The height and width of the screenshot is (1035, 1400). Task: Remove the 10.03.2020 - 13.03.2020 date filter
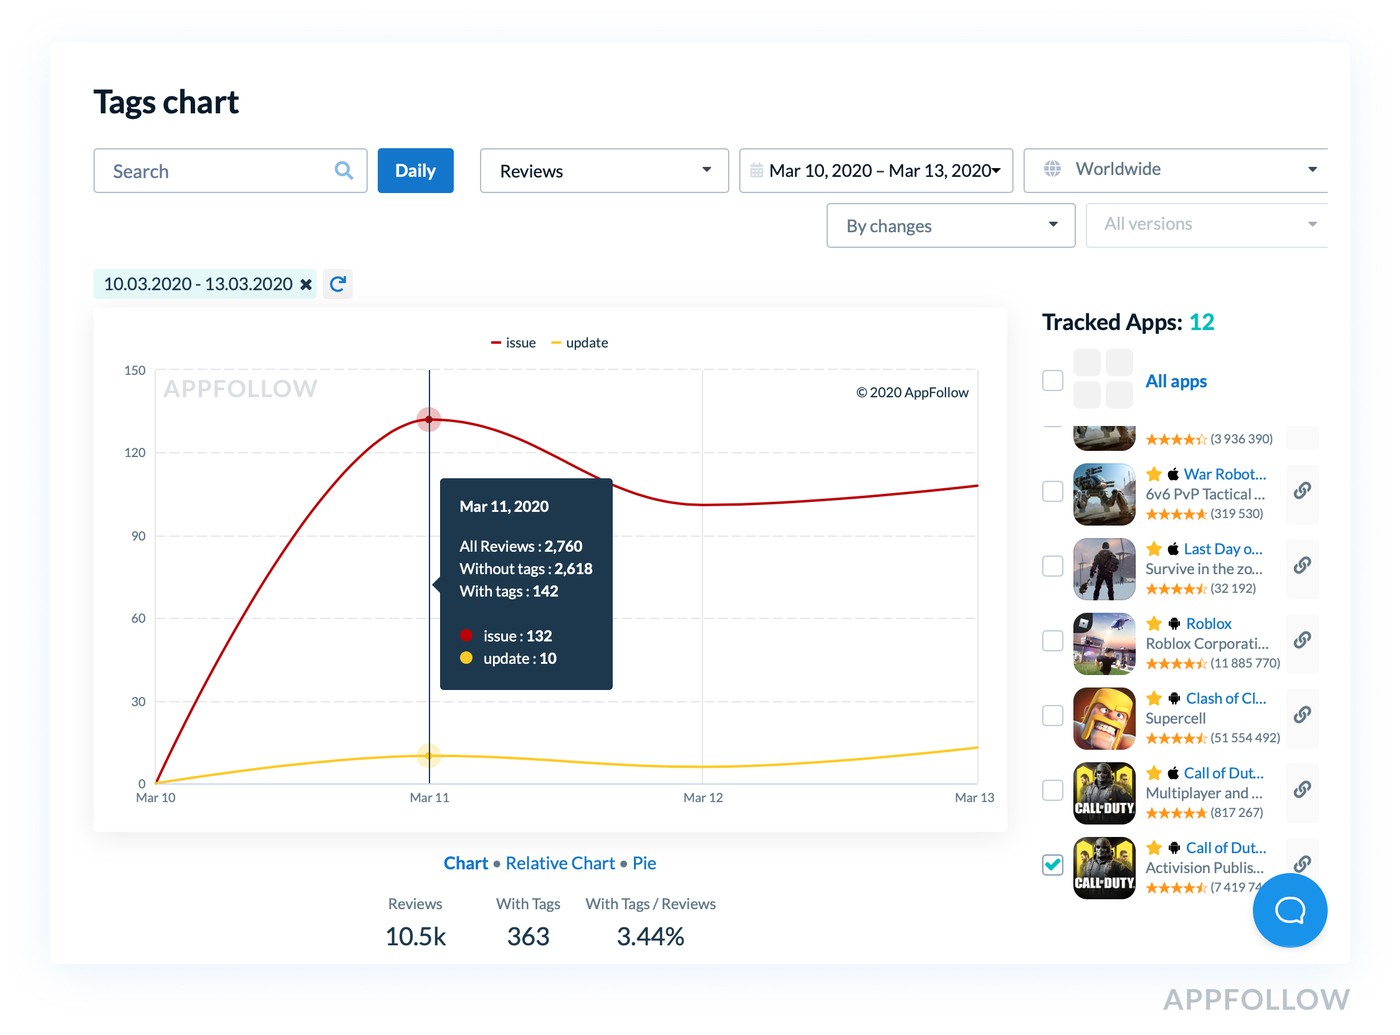306,285
